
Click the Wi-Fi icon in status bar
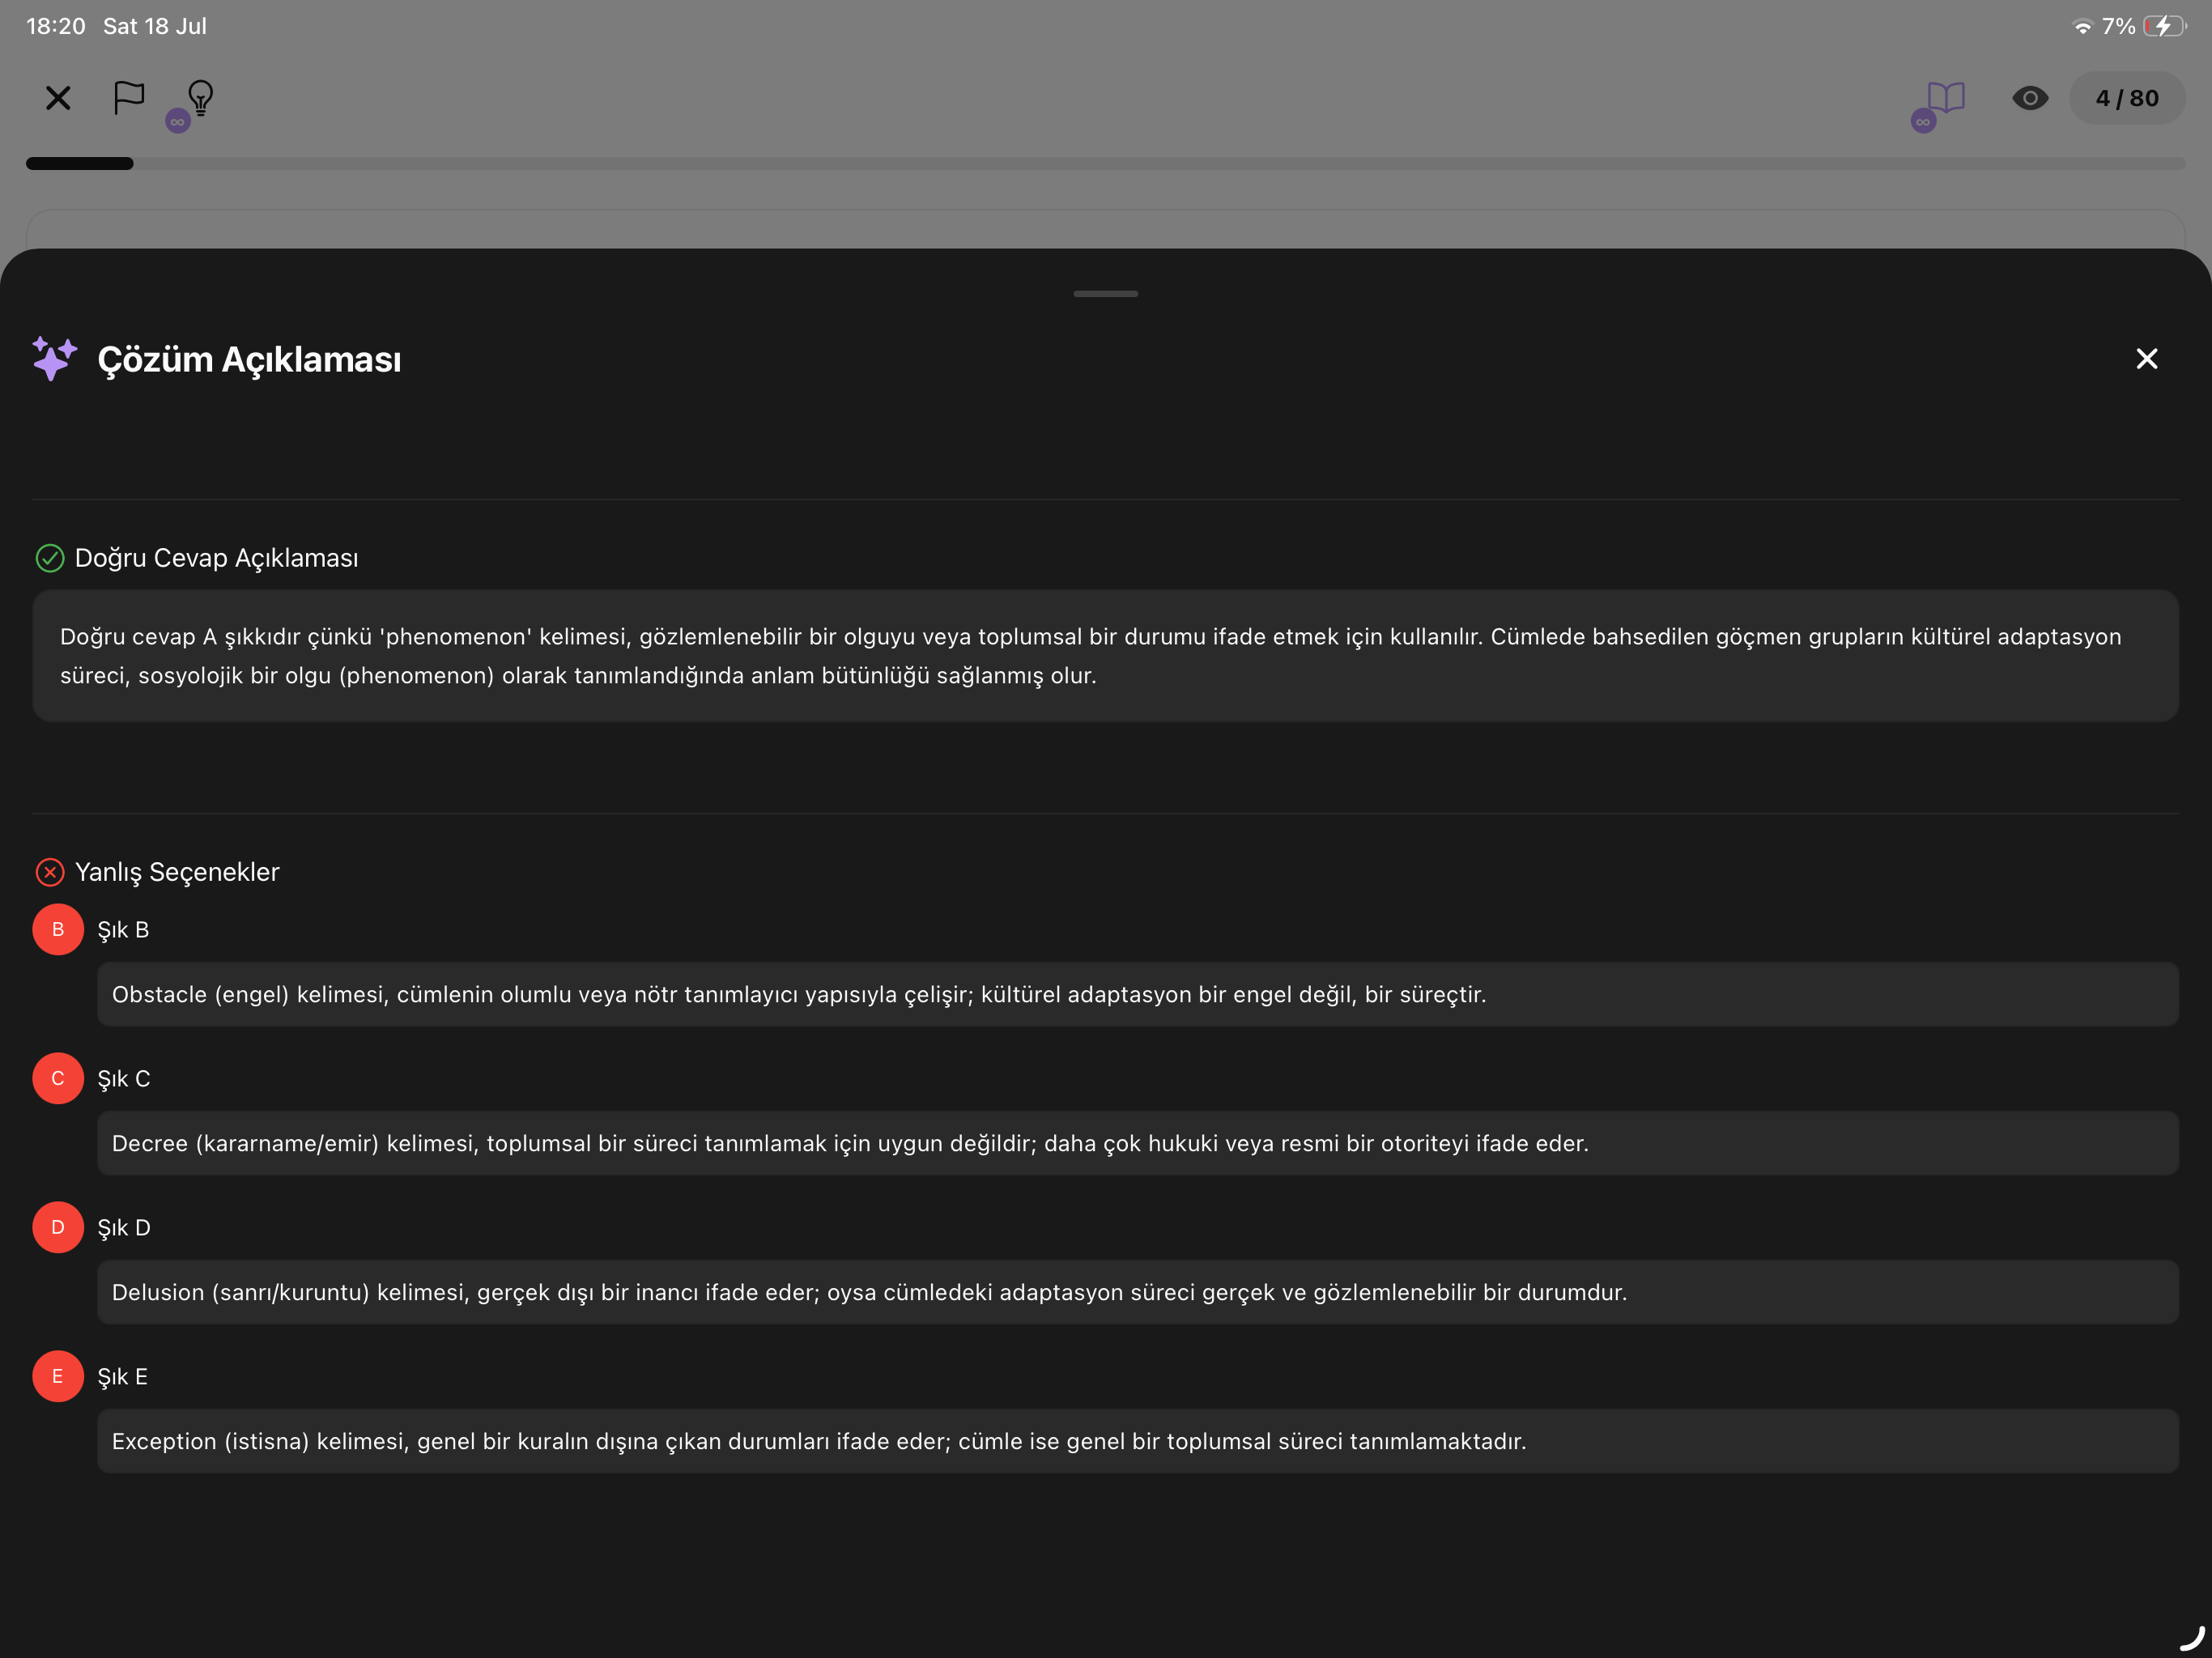point(2083,27)
